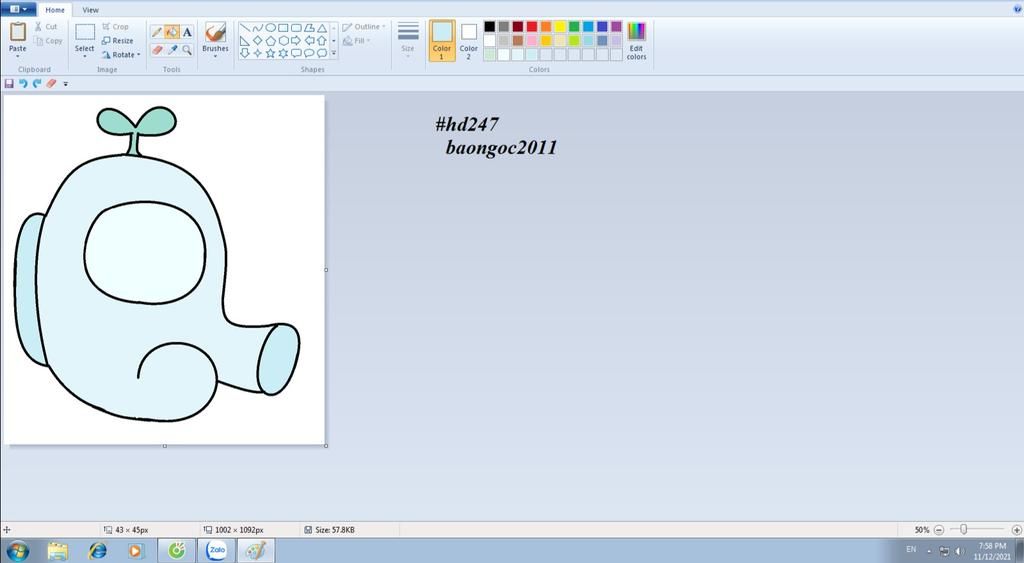The image size is (1024, 563).
Task: Click the taskbar clock showing 7:58 PM
Action: [992, 551]
